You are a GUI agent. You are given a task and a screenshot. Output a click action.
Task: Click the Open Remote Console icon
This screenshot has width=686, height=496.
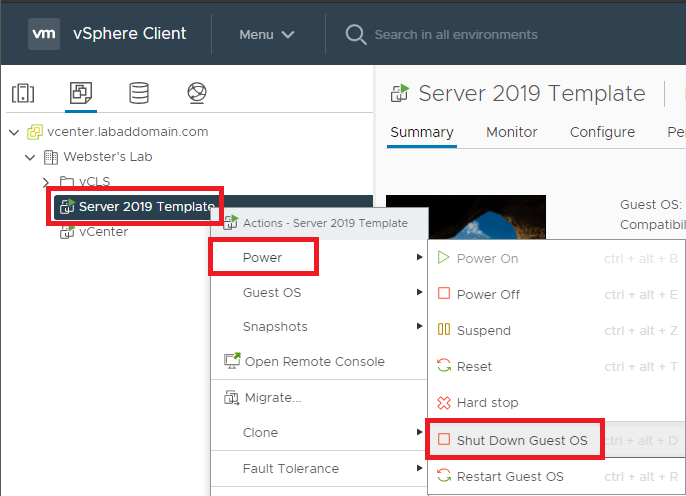[x=229, y=362]
